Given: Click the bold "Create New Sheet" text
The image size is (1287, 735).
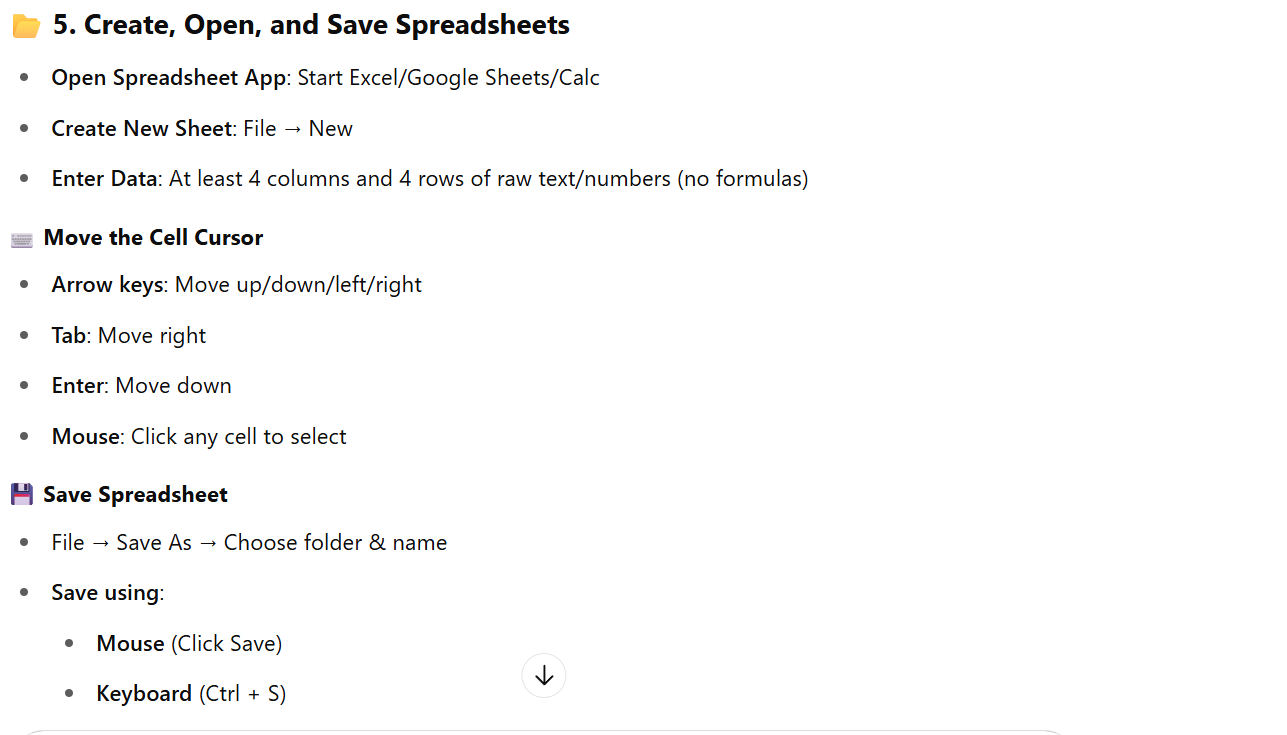Looking at the screenshot, I should pos(141,129).
